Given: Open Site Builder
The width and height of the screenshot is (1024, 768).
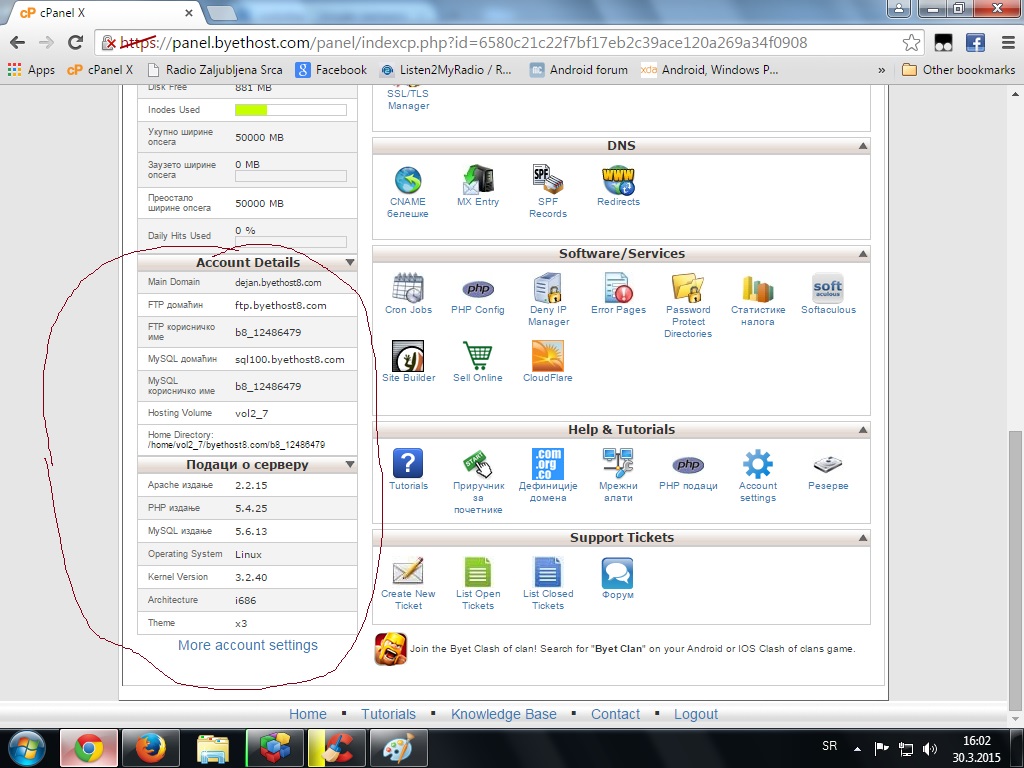Looking at the screenshot, I should 408,356.
